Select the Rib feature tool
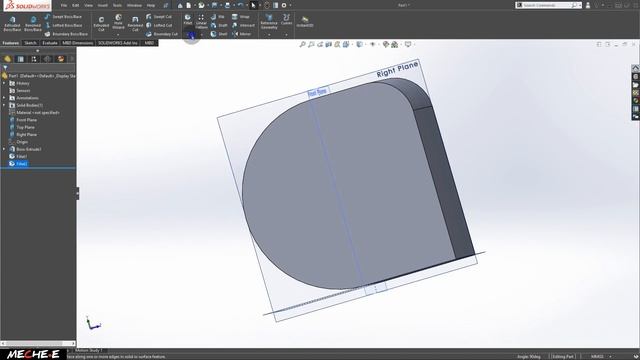The width and height of the screenshot is (640, 360). coord(218,17)
